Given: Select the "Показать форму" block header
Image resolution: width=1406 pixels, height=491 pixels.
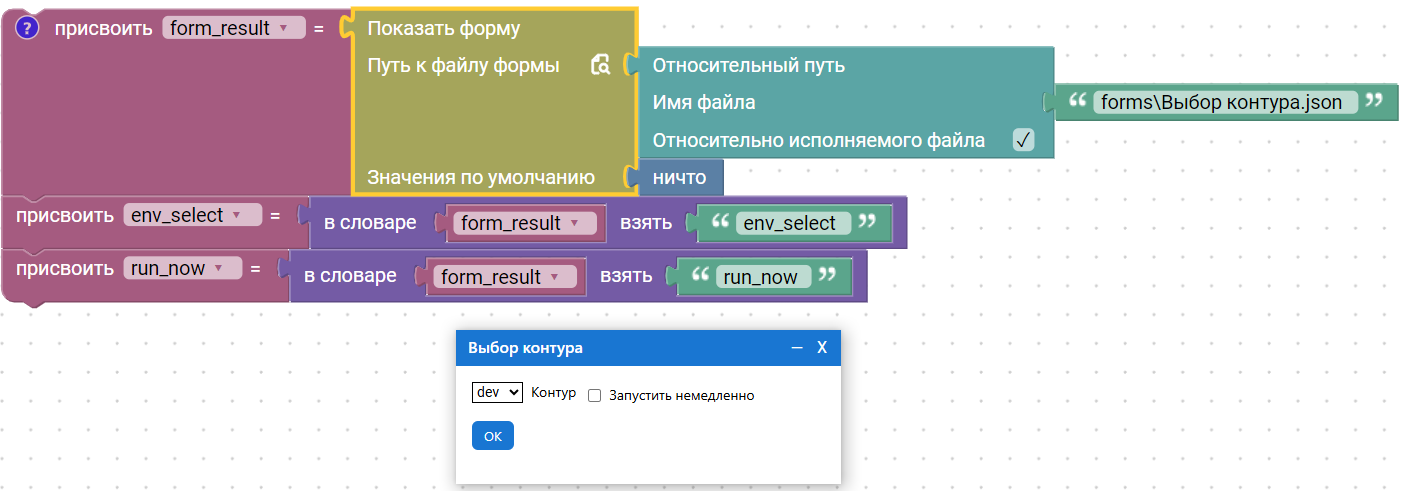Looking at the screenshot, I should (444, 29).
